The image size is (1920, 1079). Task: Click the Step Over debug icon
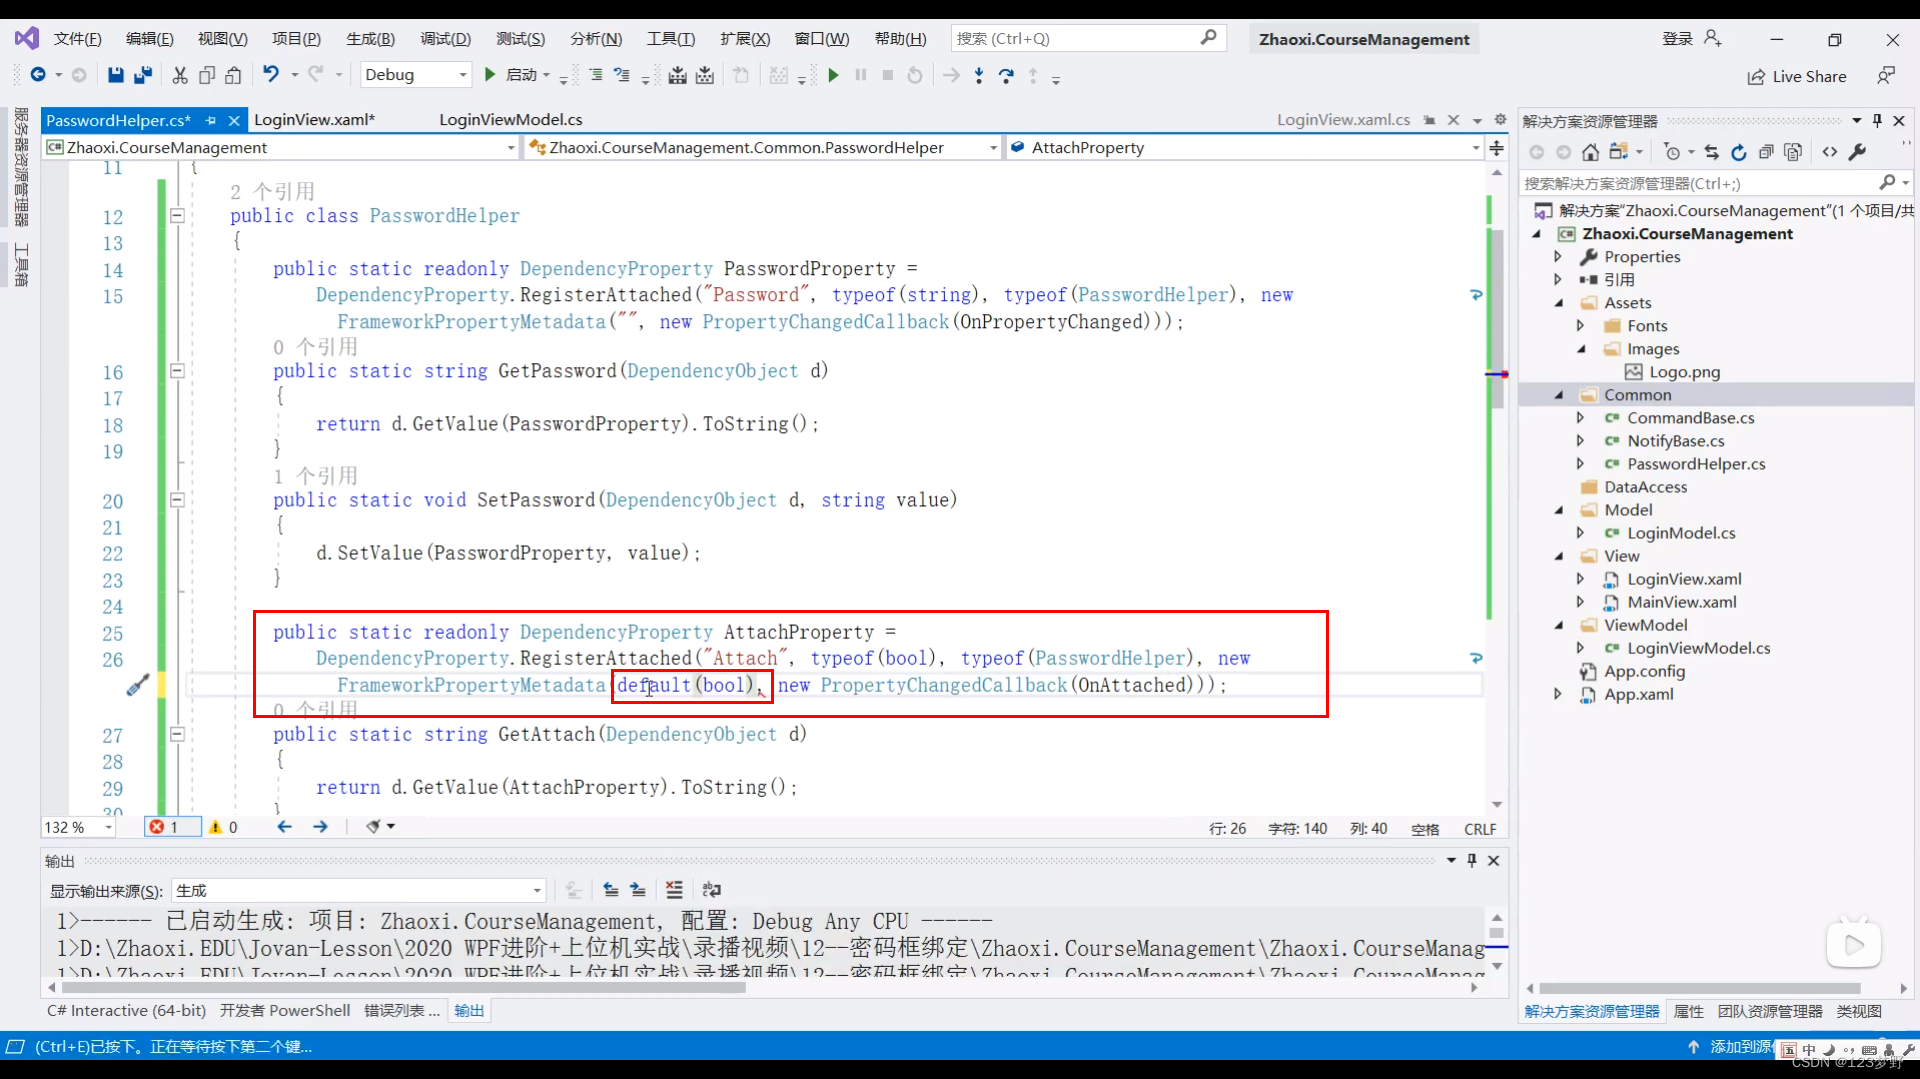pos(1006,75)
